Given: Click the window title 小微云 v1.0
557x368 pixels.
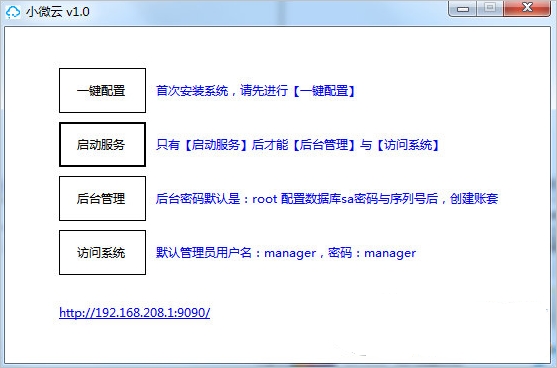Looking at the screenshot, I should coord(57,12).
